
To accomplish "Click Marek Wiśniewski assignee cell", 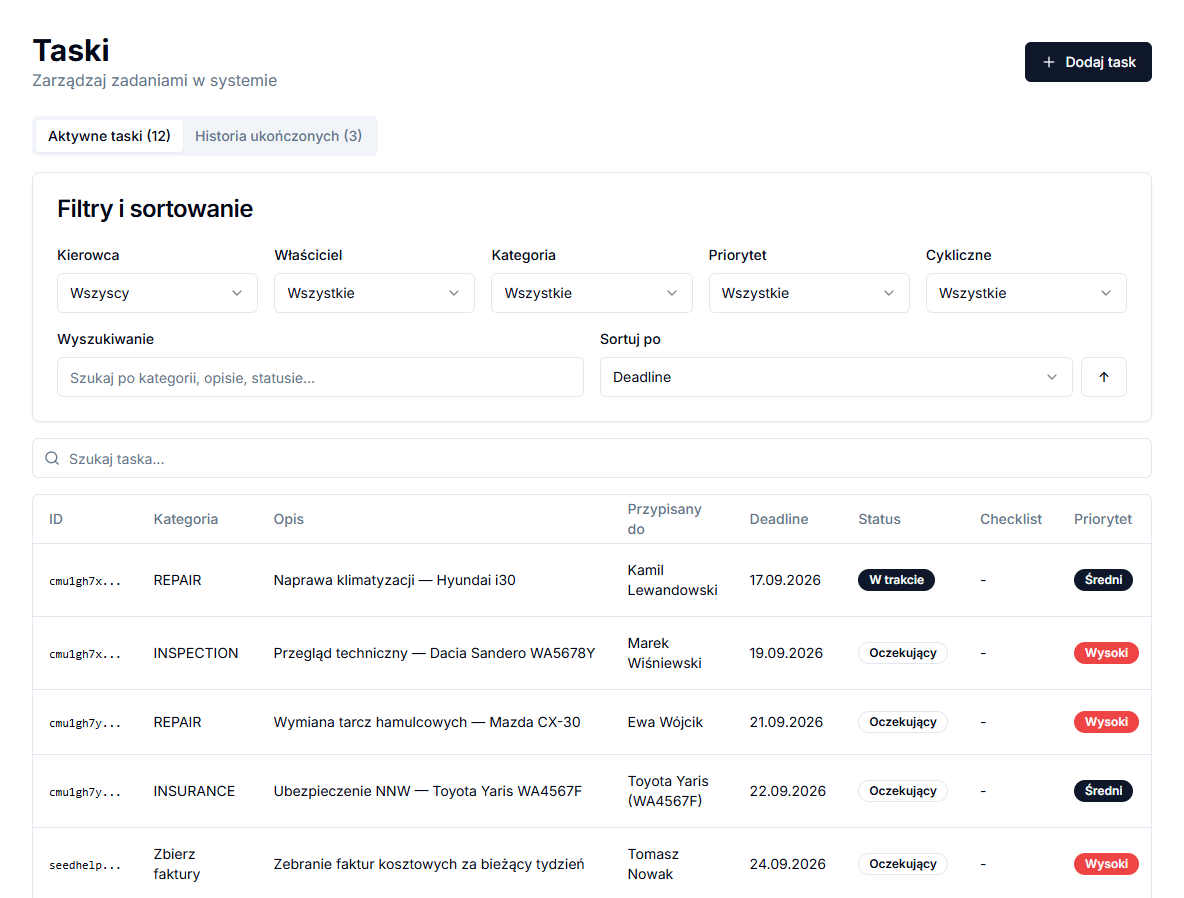I will tap(664, 653).
